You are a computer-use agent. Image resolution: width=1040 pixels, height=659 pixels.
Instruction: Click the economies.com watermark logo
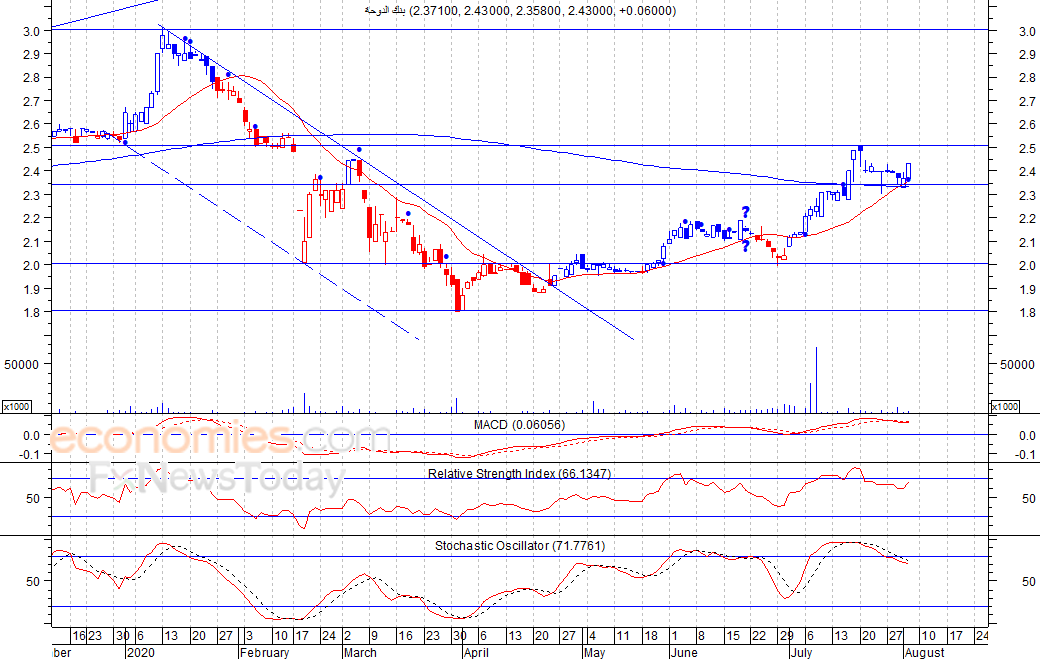(x=220, y=439)
